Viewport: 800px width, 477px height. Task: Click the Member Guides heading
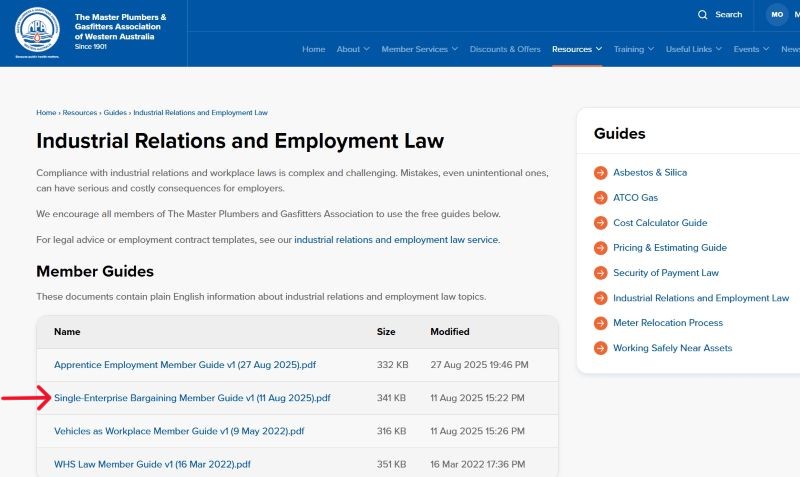95,271
